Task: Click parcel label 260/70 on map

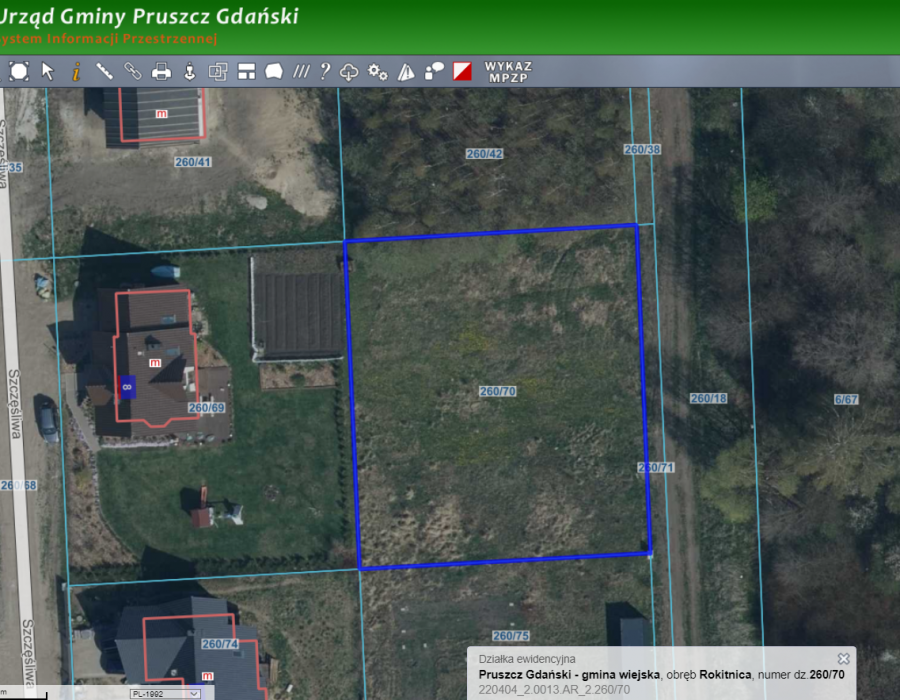Action: 497,391
